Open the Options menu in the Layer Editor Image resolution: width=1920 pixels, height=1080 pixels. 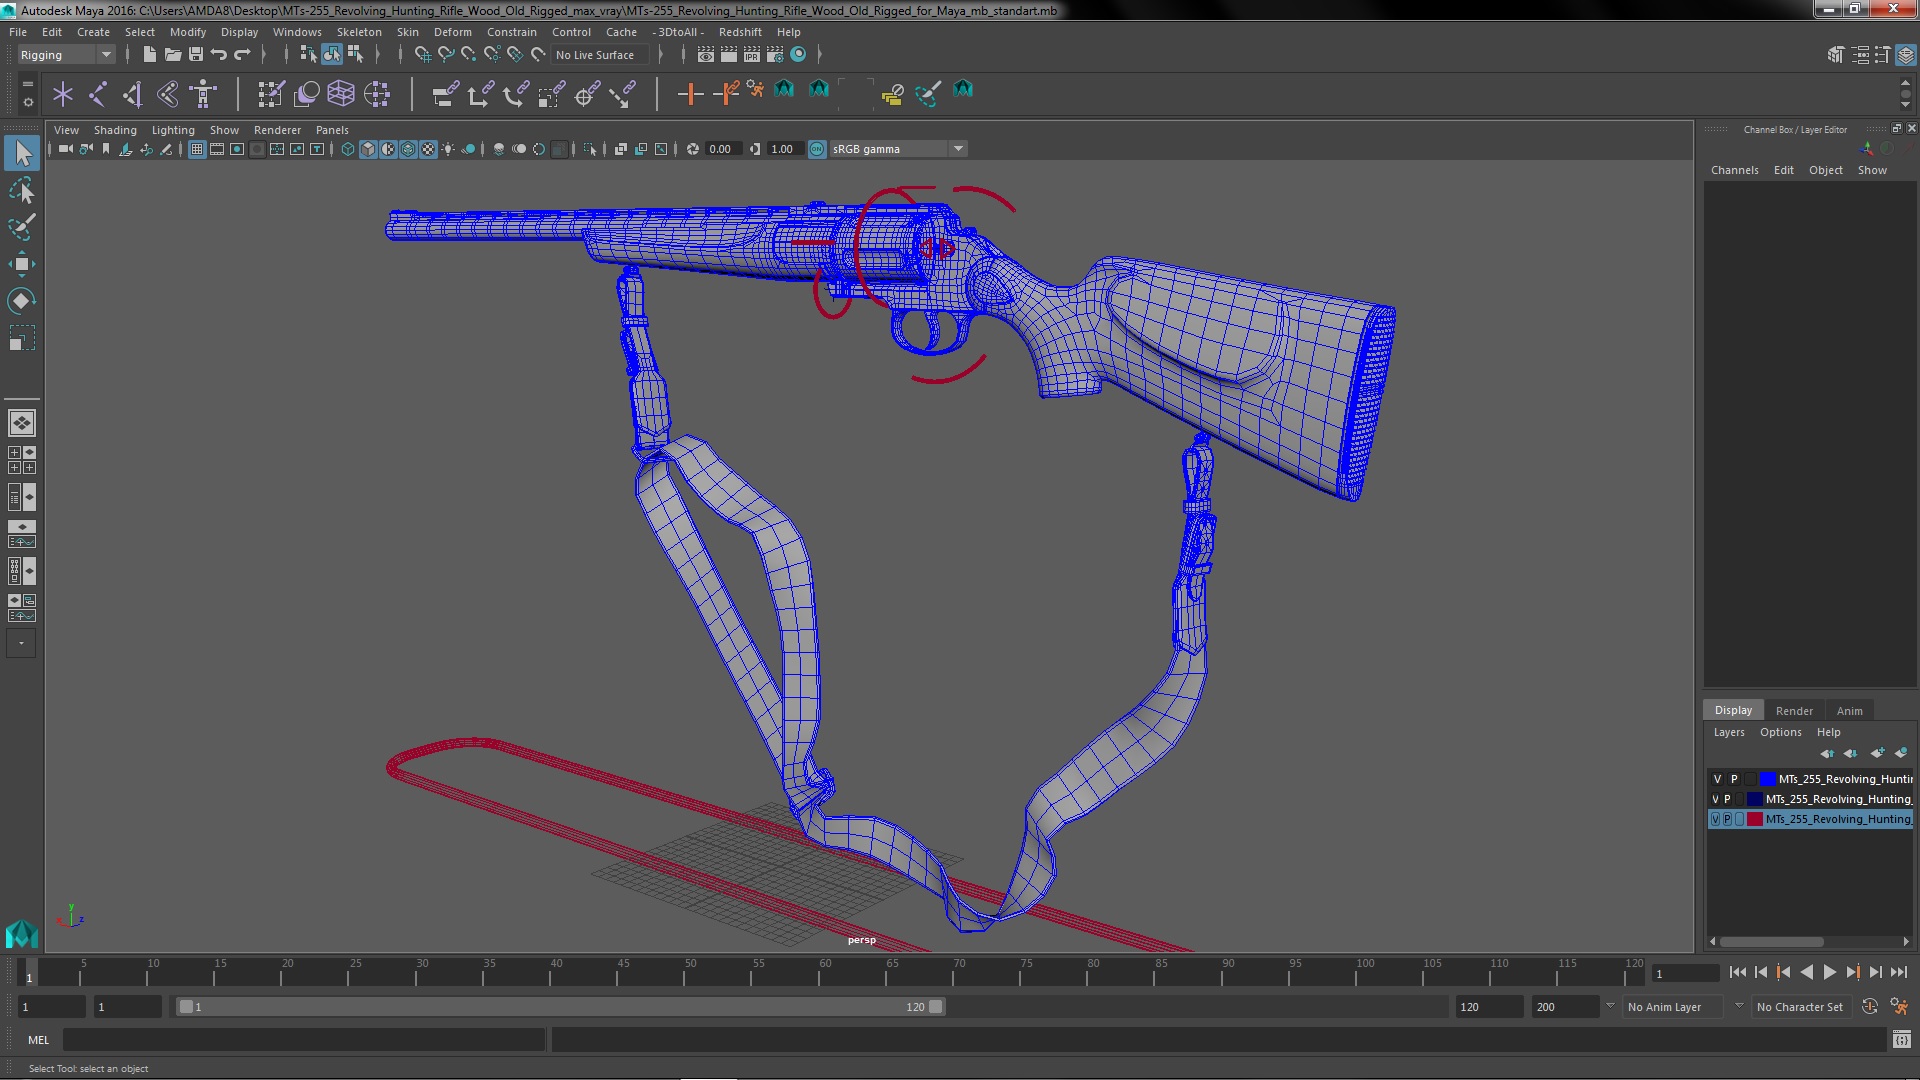click(1780, 732)
